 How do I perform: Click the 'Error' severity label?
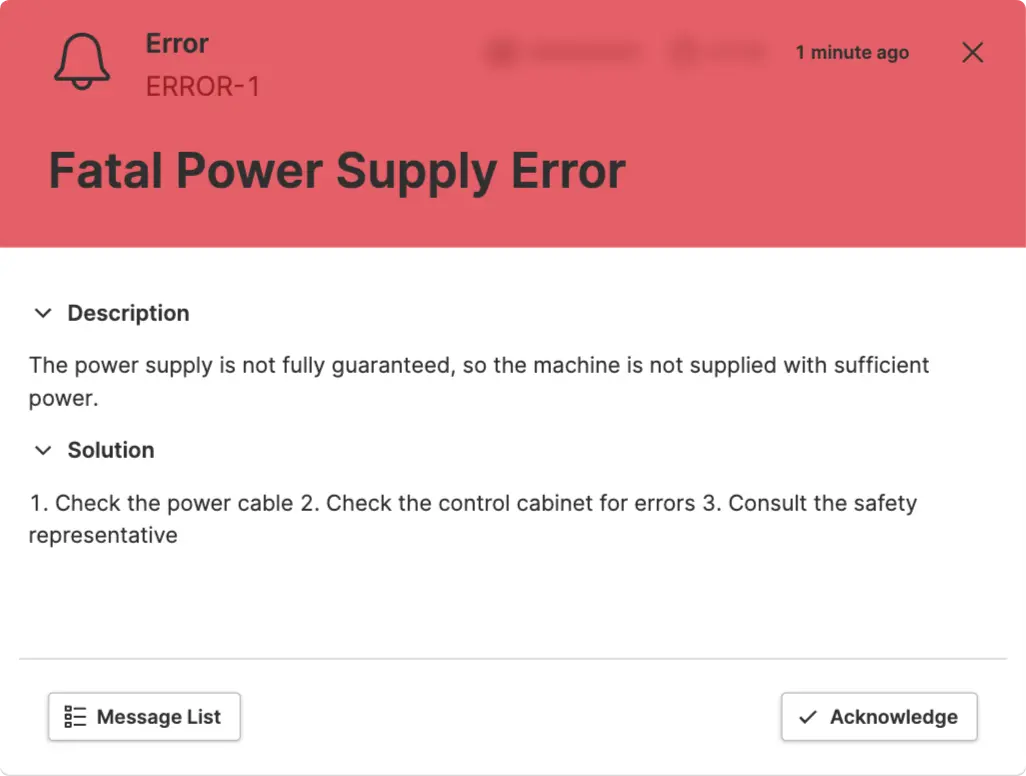[x=177, y=44]
